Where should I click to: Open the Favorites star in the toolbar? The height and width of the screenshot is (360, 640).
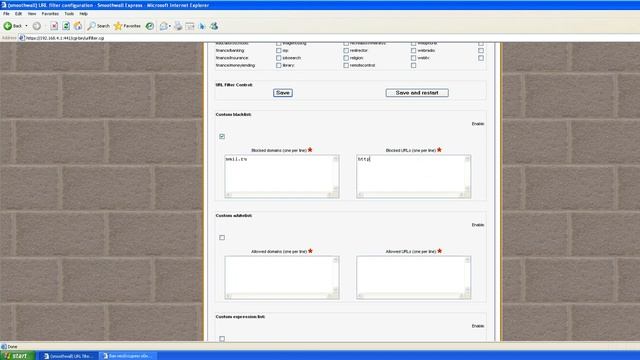tap(127, 26)
